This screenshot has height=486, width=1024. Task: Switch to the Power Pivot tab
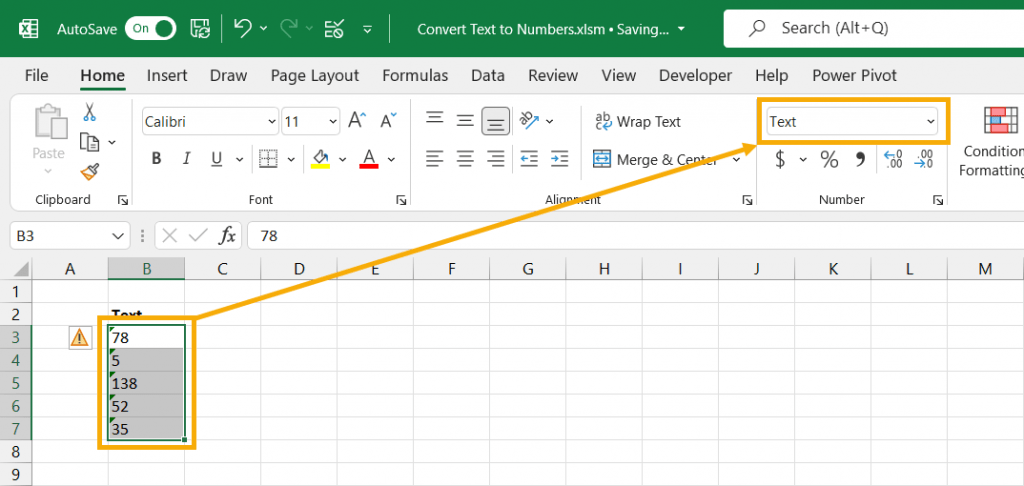tap(854, 76)
